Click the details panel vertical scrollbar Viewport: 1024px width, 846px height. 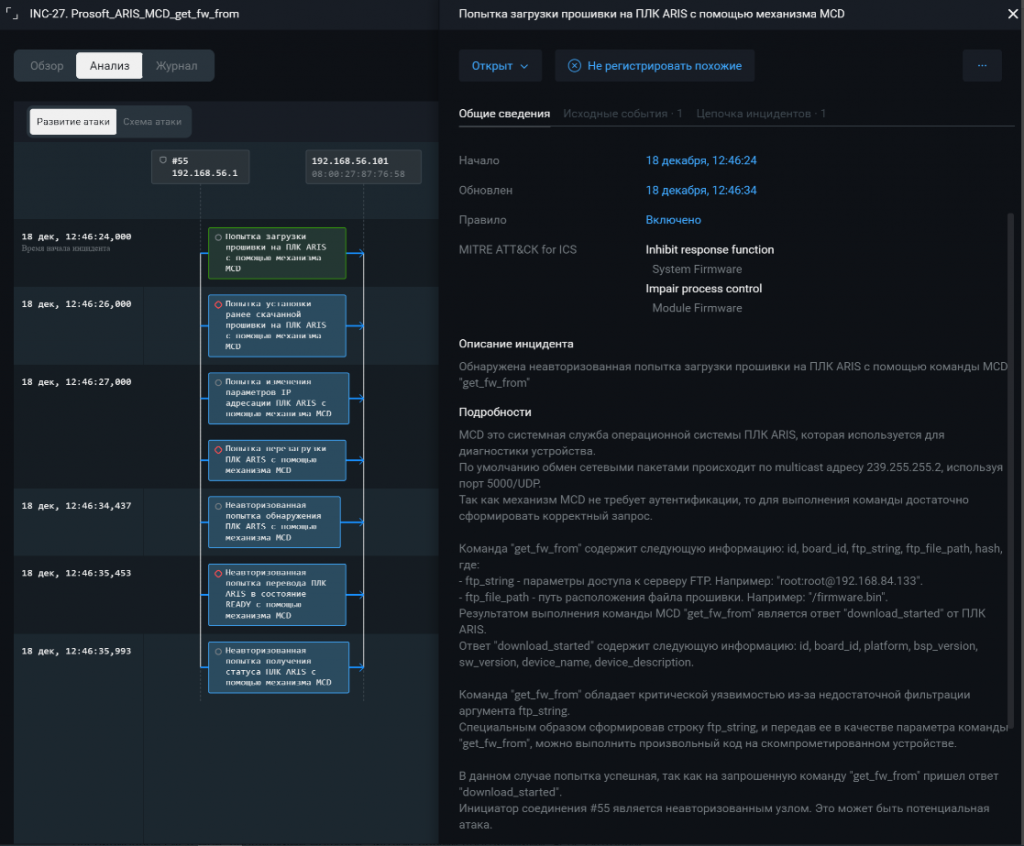pos(1009,400)
